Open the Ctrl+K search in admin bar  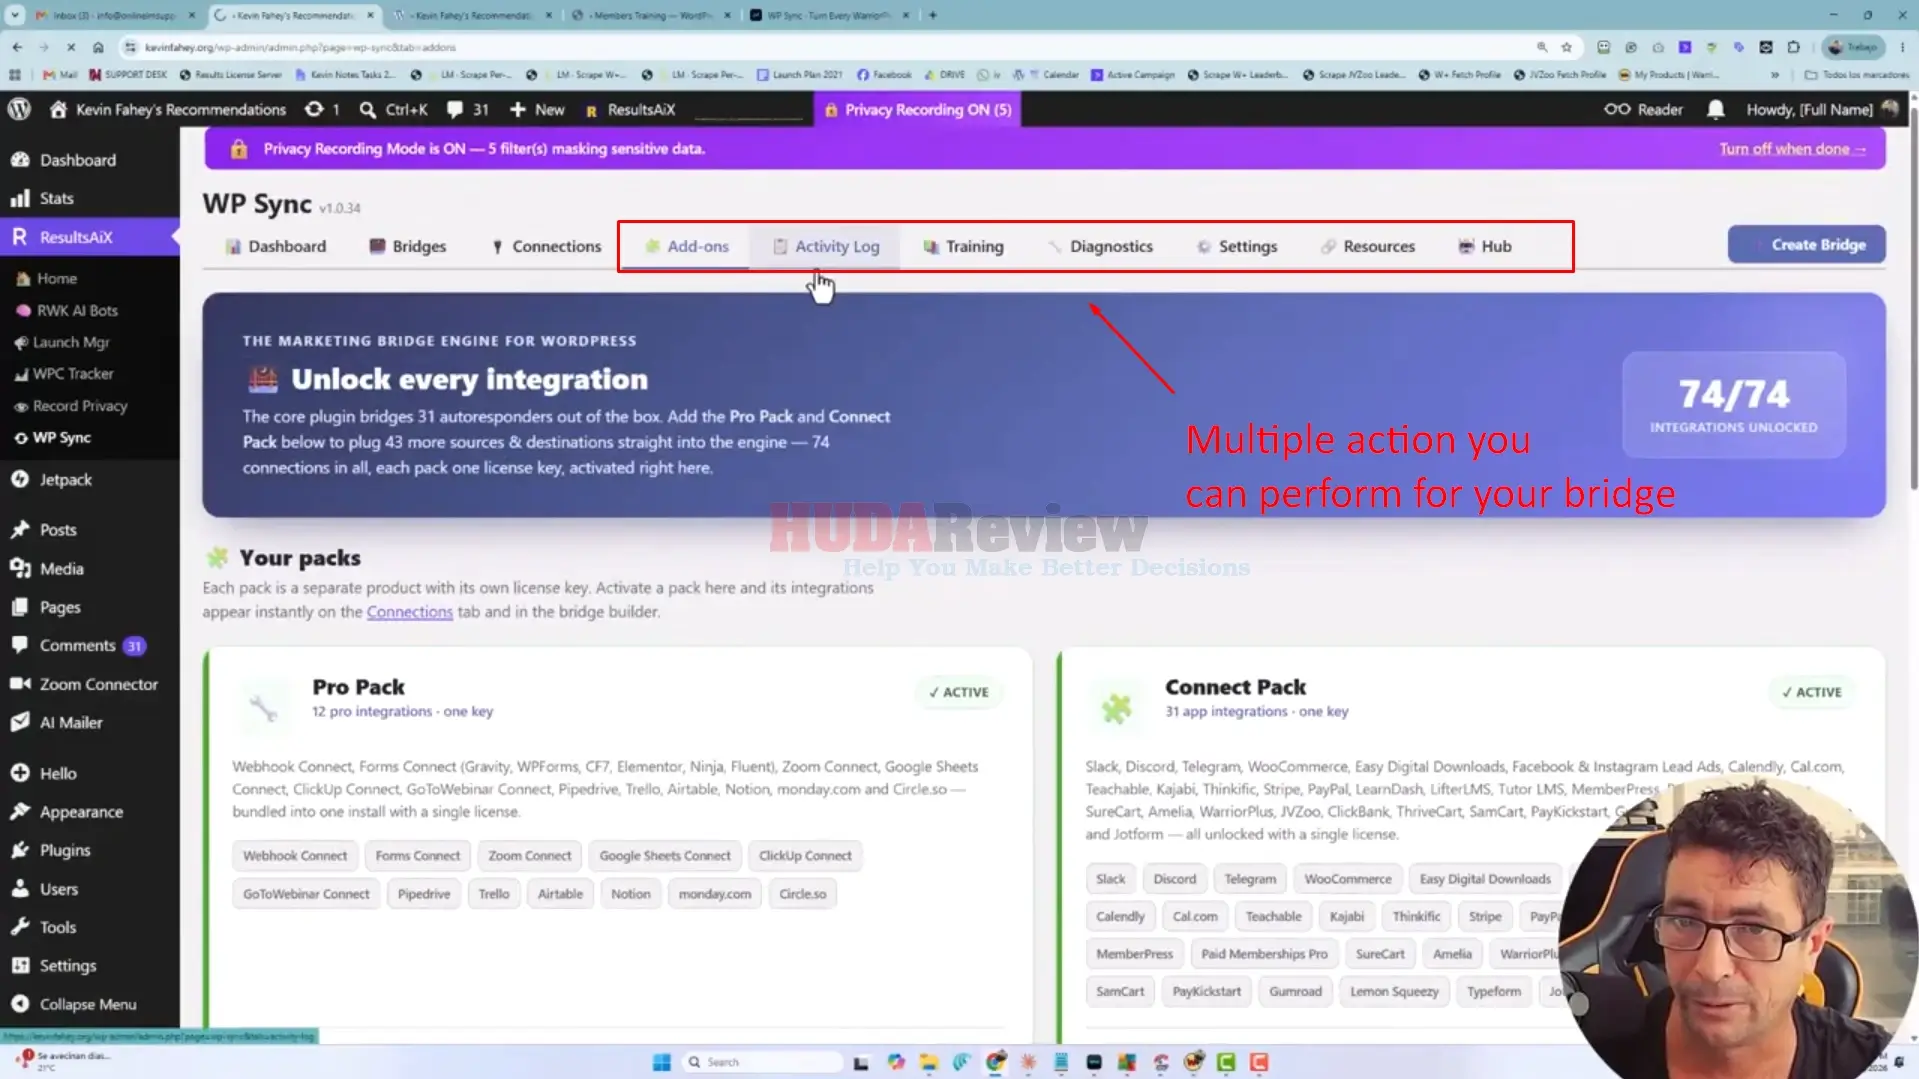394,109
